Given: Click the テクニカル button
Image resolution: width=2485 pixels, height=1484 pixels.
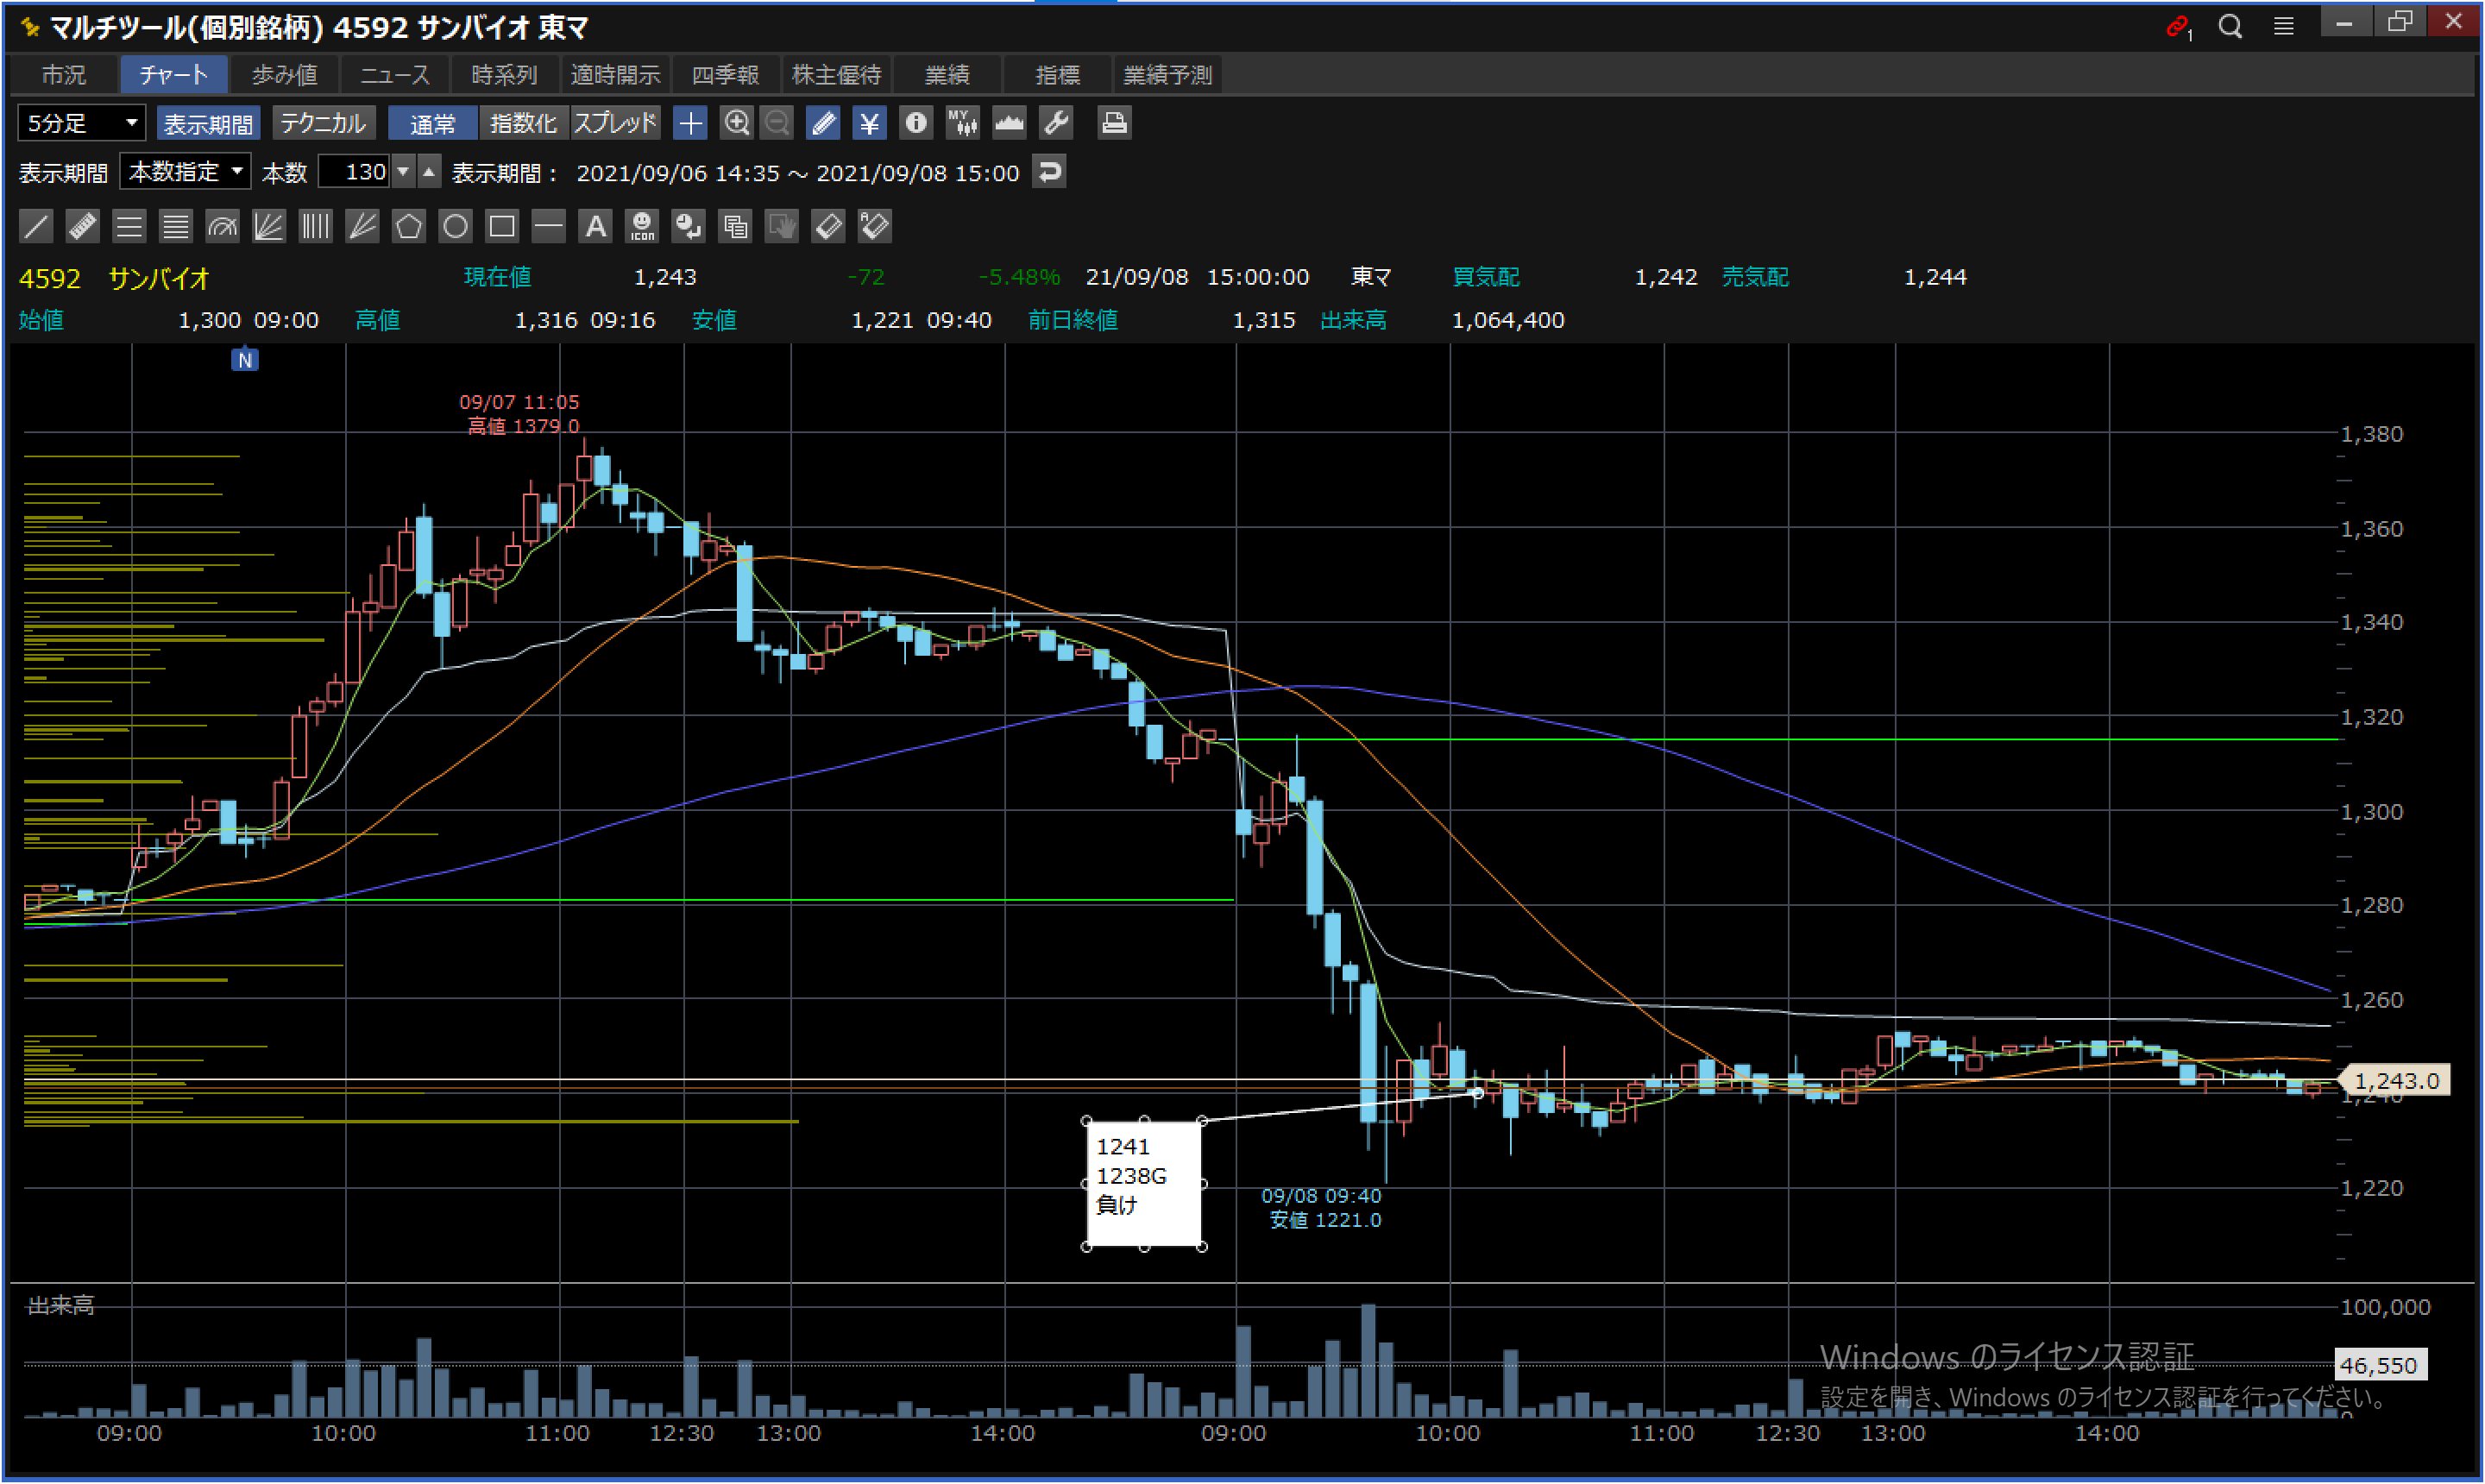Looking at the screenshot, I should point(322,123).
